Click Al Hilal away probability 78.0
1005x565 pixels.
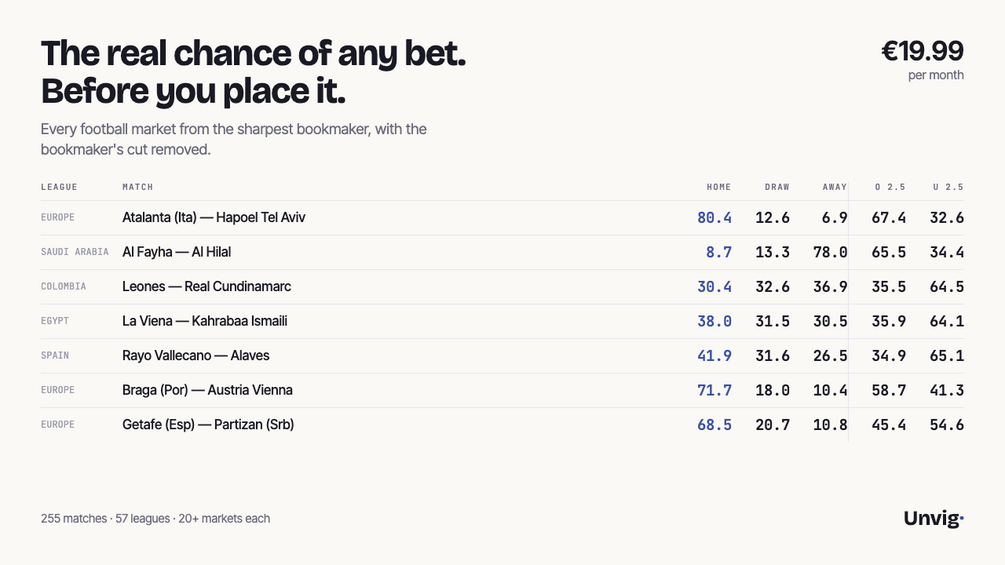pos(830,252)
